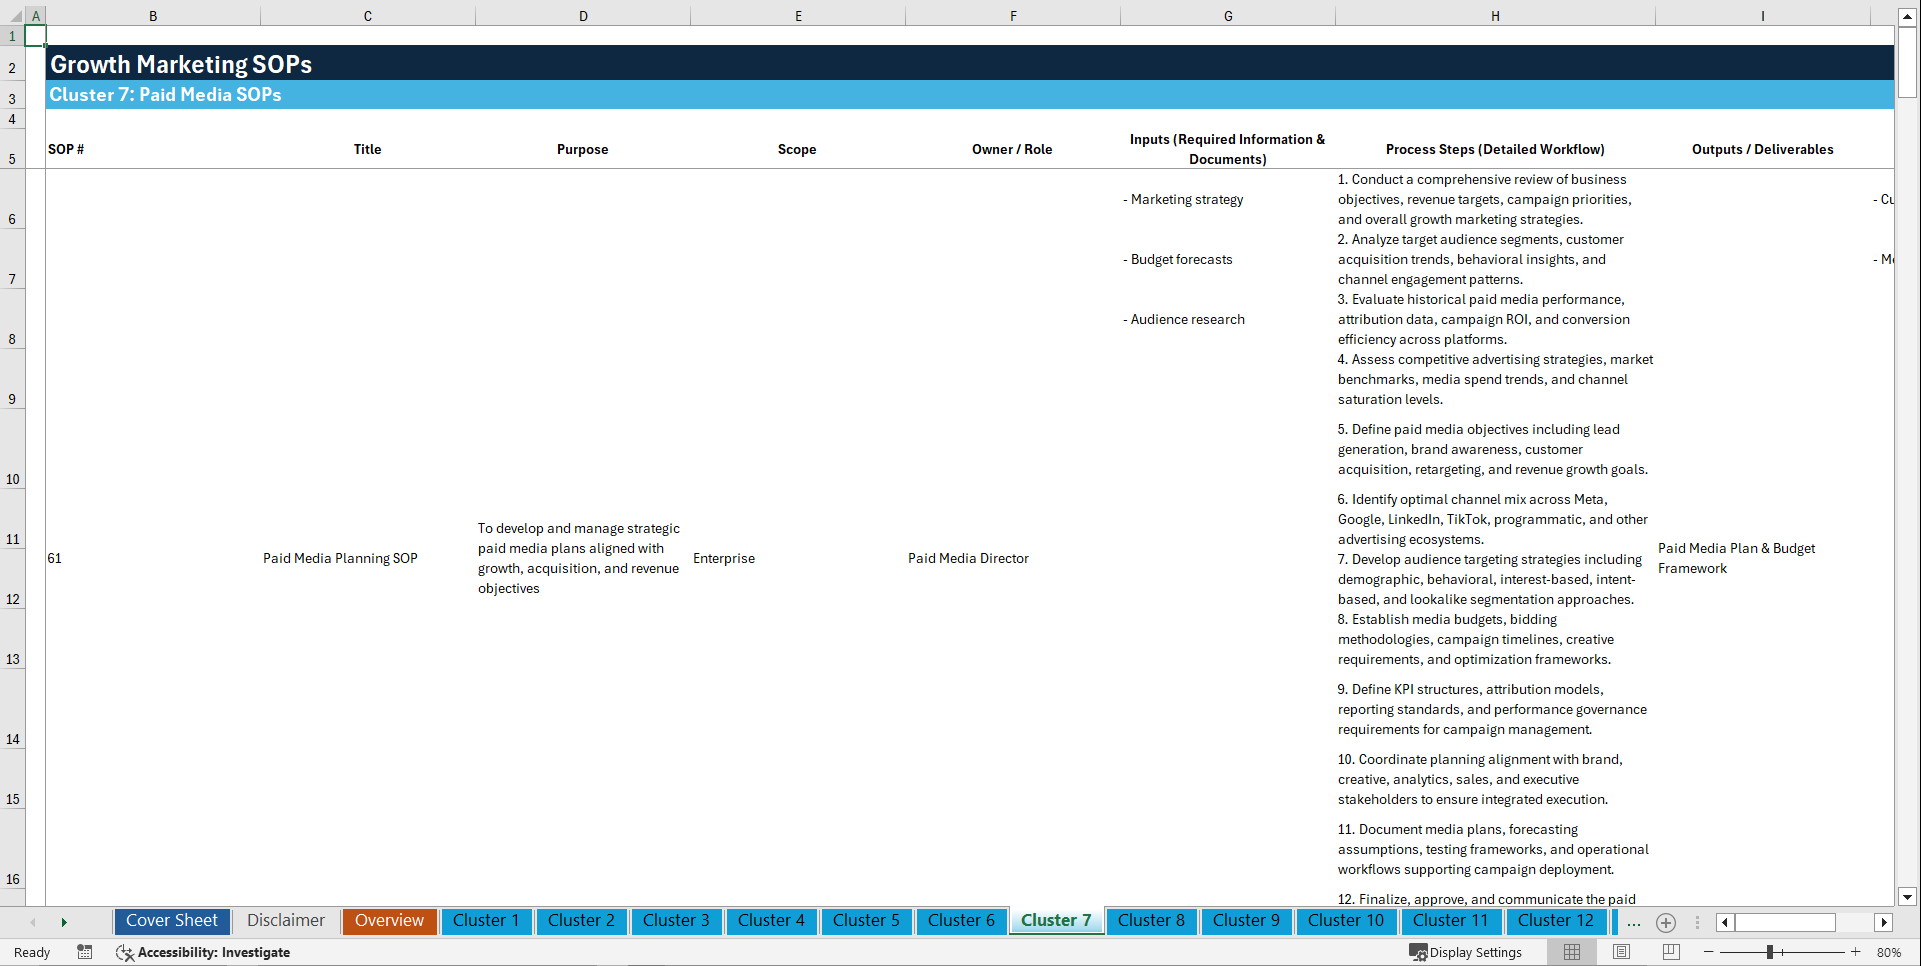
Task: Select the Paid Media Director cell
Action: point(968,558)
